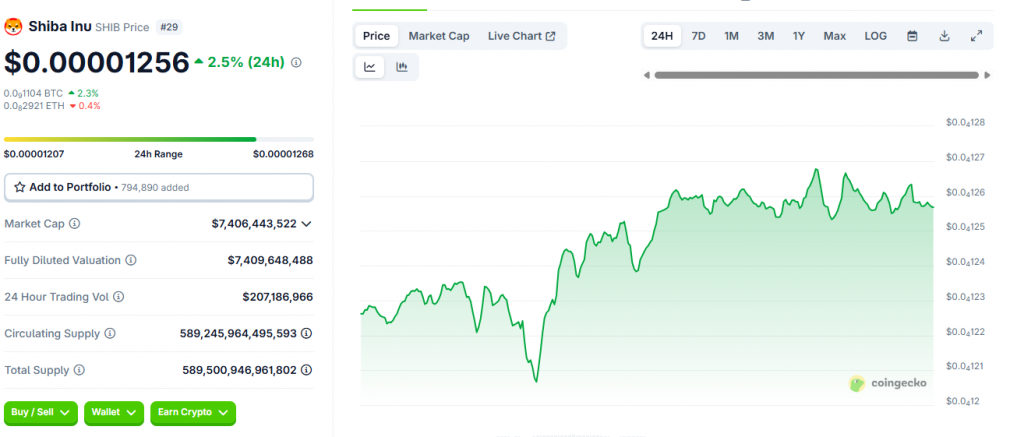Show Market Cap info tooltip
Image resolution: width=1024 pixels, height=437 pixels.
[x=74, y=223]
